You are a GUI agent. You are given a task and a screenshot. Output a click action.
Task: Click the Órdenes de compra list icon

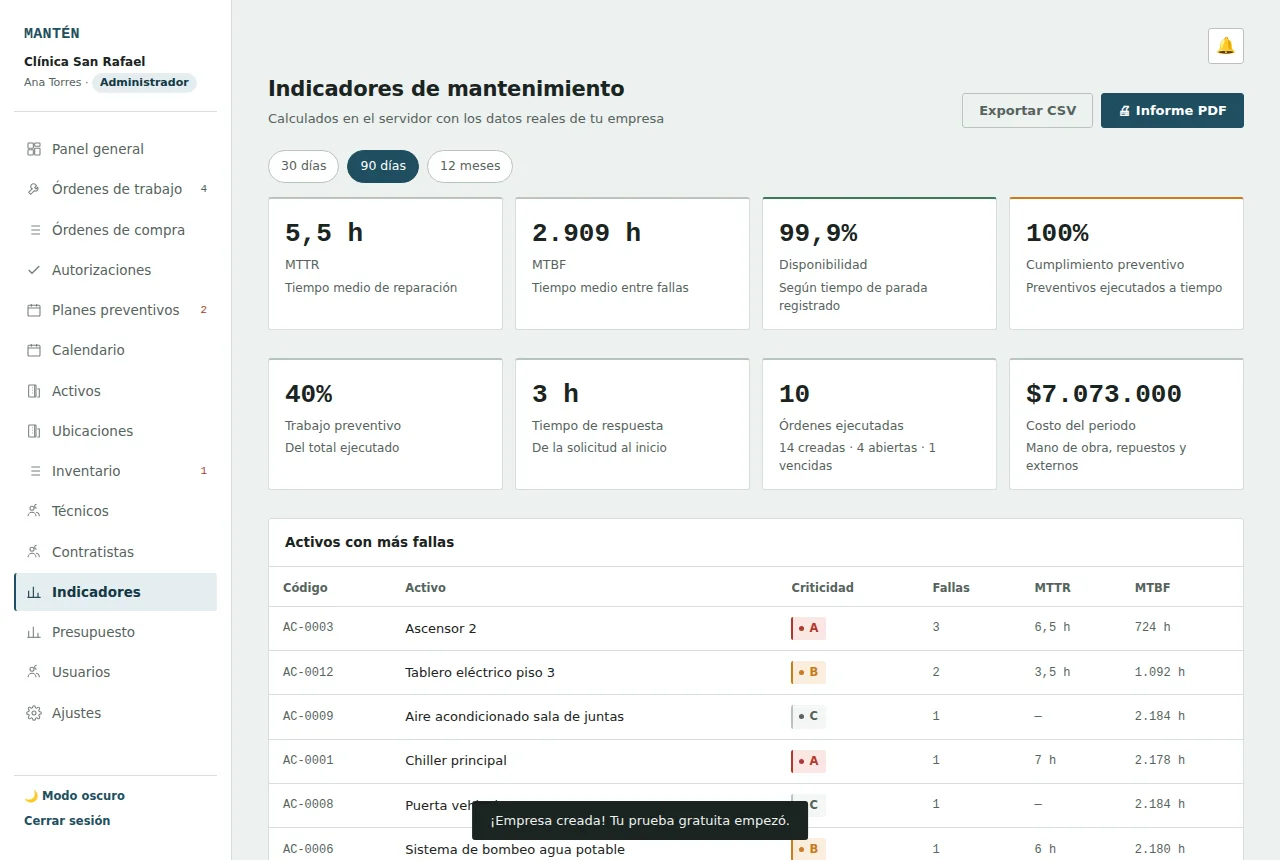point(34,230)
